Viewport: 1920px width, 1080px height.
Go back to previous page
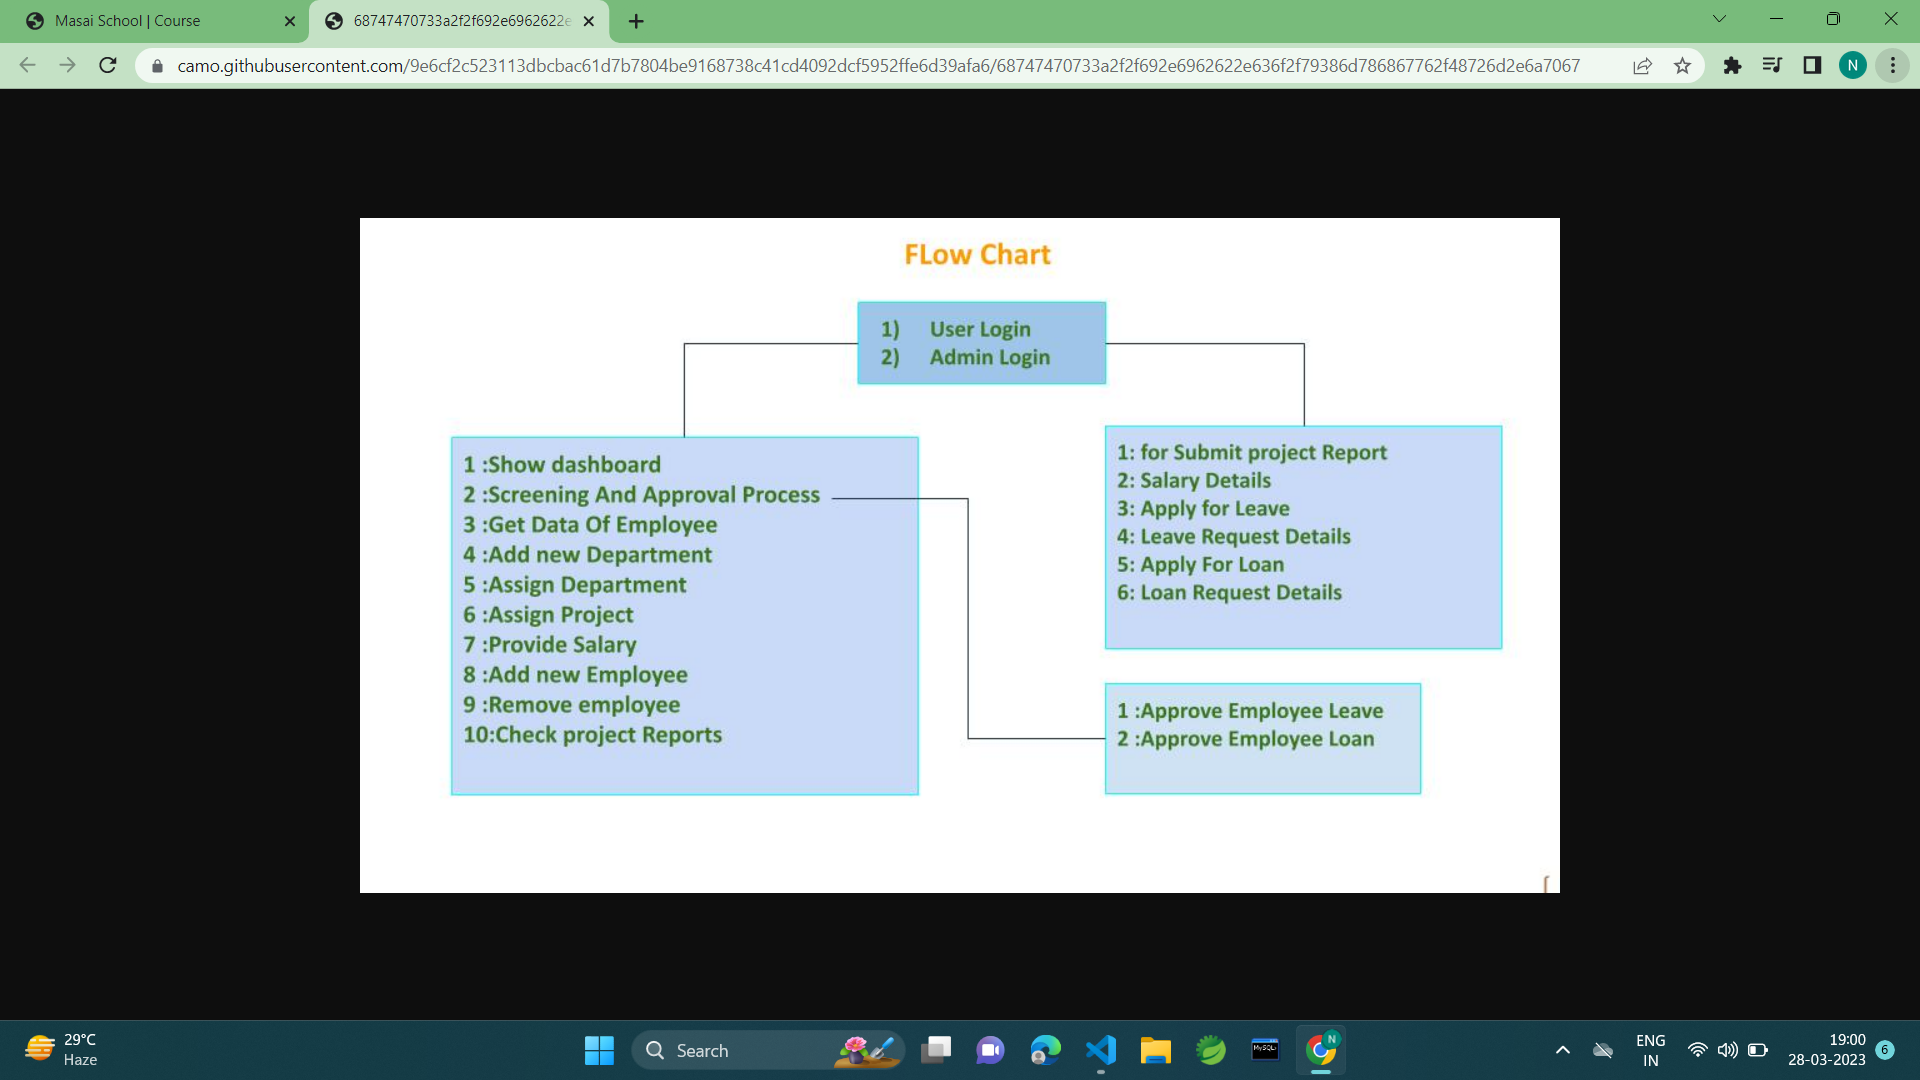pos(28,66)
